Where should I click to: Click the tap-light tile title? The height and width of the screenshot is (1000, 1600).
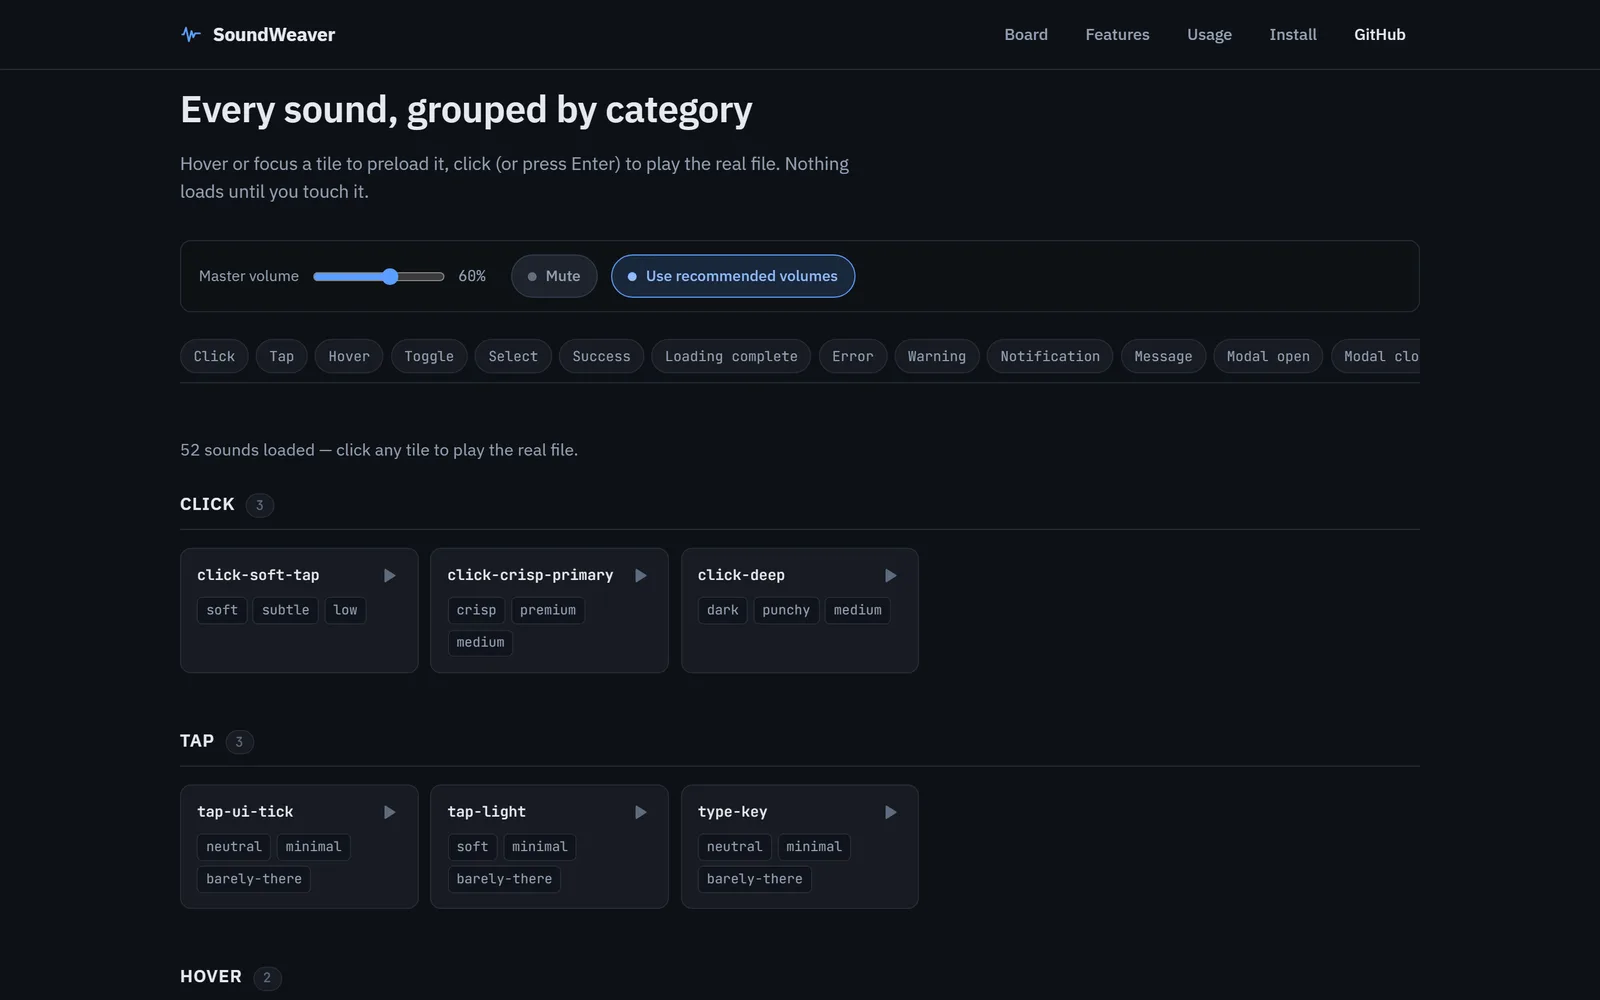pyautogui.click(x=486, y=813)
